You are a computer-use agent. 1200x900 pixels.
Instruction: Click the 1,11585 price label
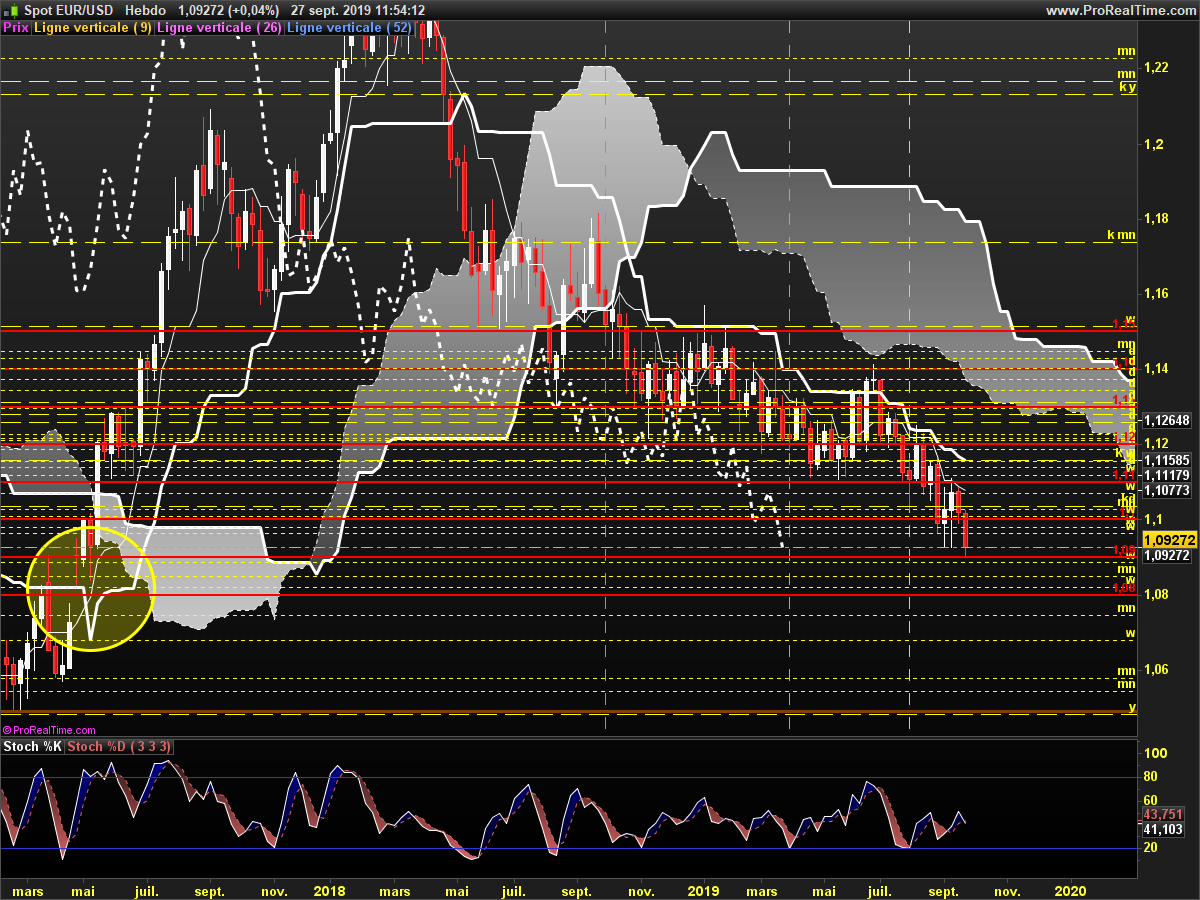(1166, 461)
